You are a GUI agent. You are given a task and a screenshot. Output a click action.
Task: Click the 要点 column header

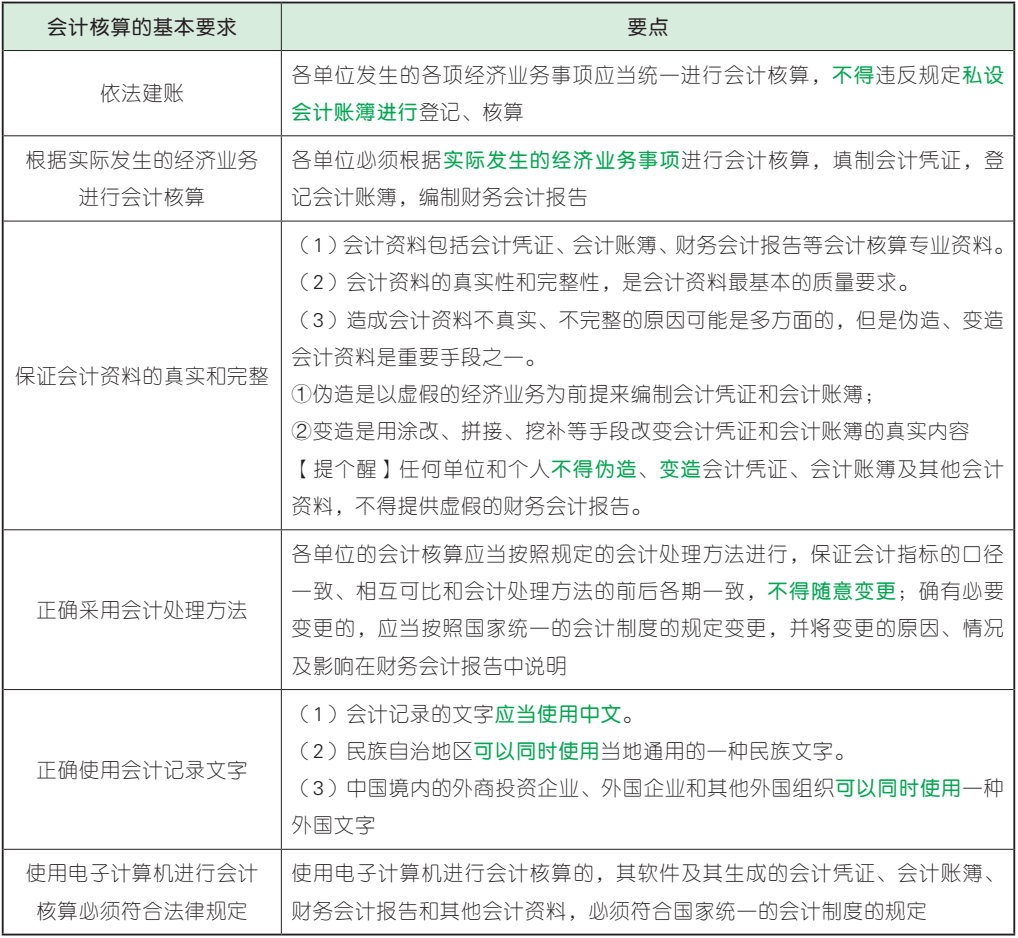(650, 26)
